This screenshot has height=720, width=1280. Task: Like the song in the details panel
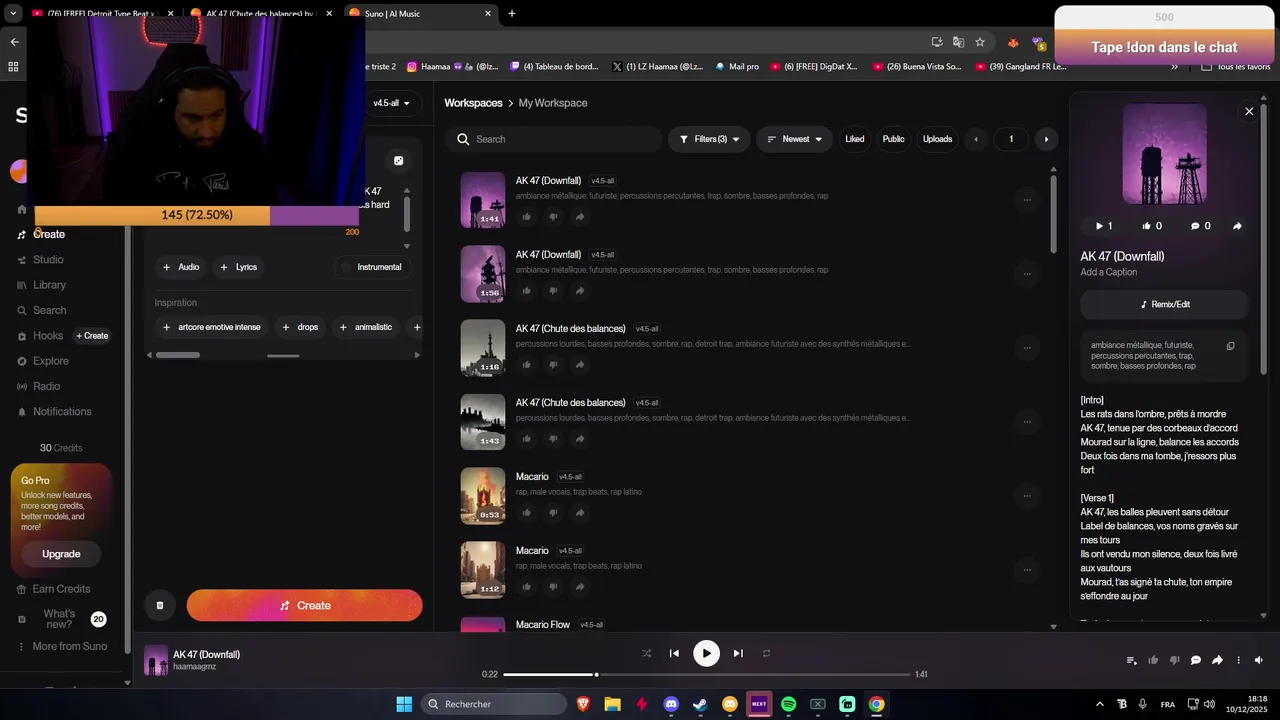coord(1152,226)
